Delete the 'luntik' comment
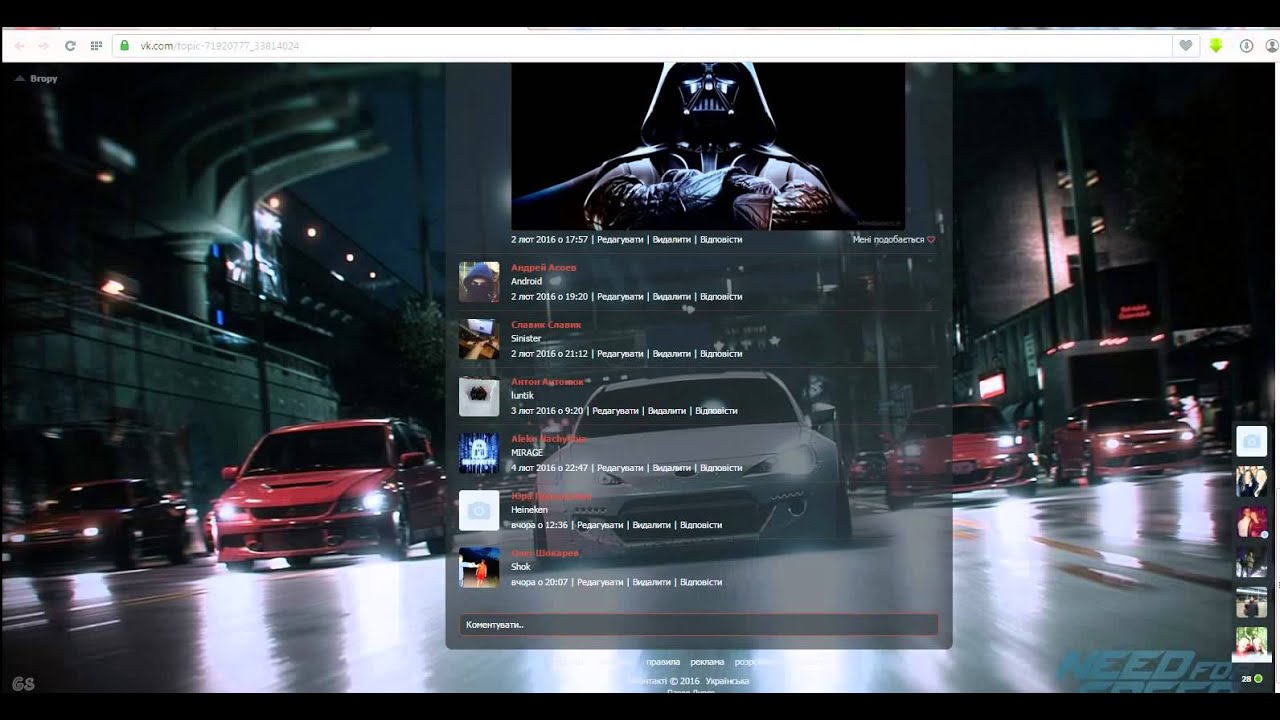 667,411
